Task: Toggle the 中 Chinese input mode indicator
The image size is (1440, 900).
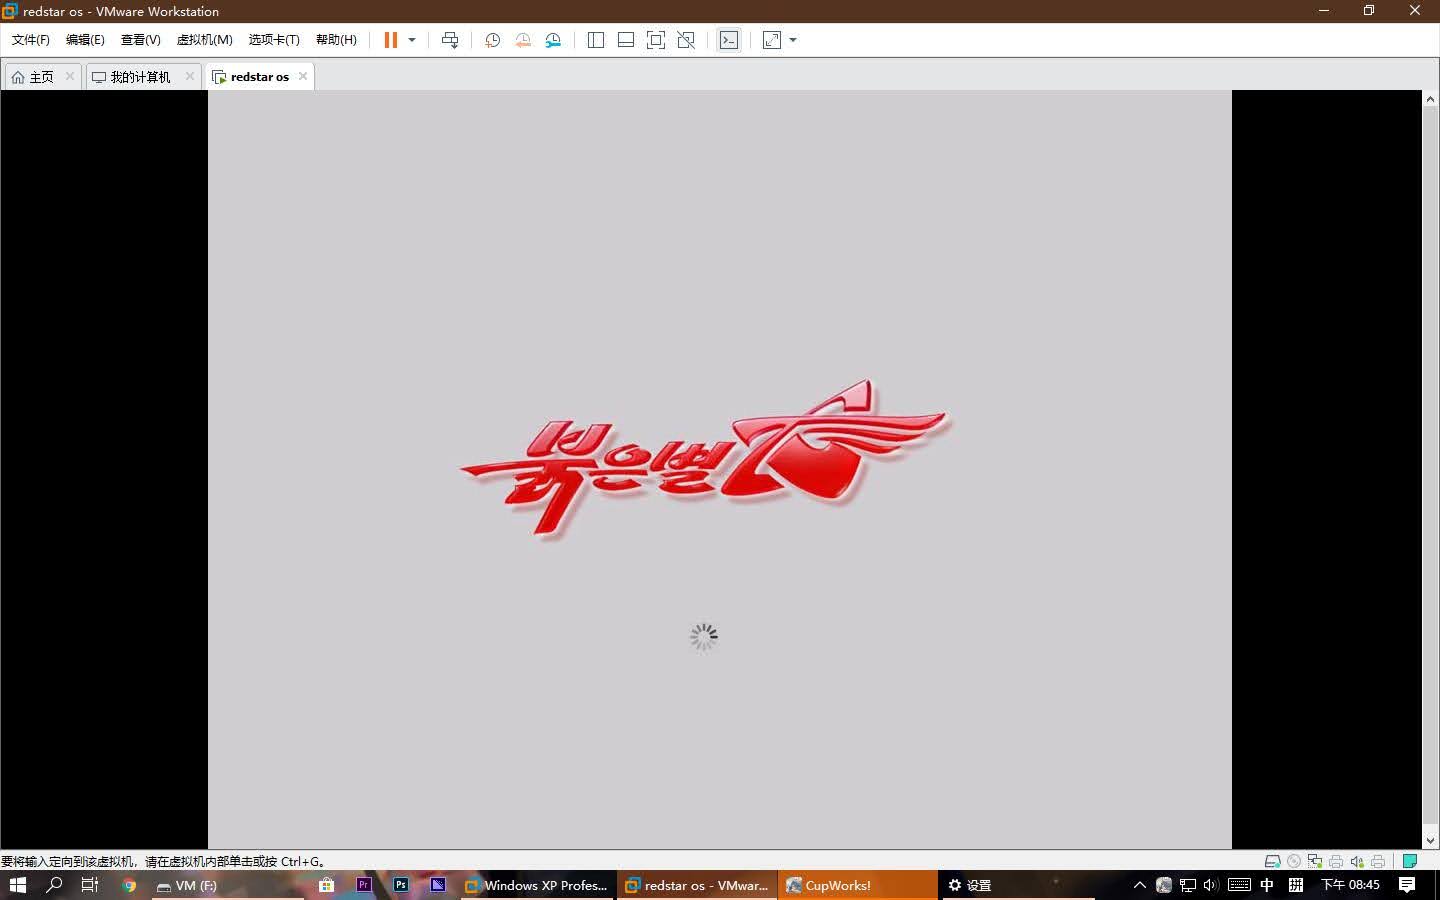Action: (1267, 885)
